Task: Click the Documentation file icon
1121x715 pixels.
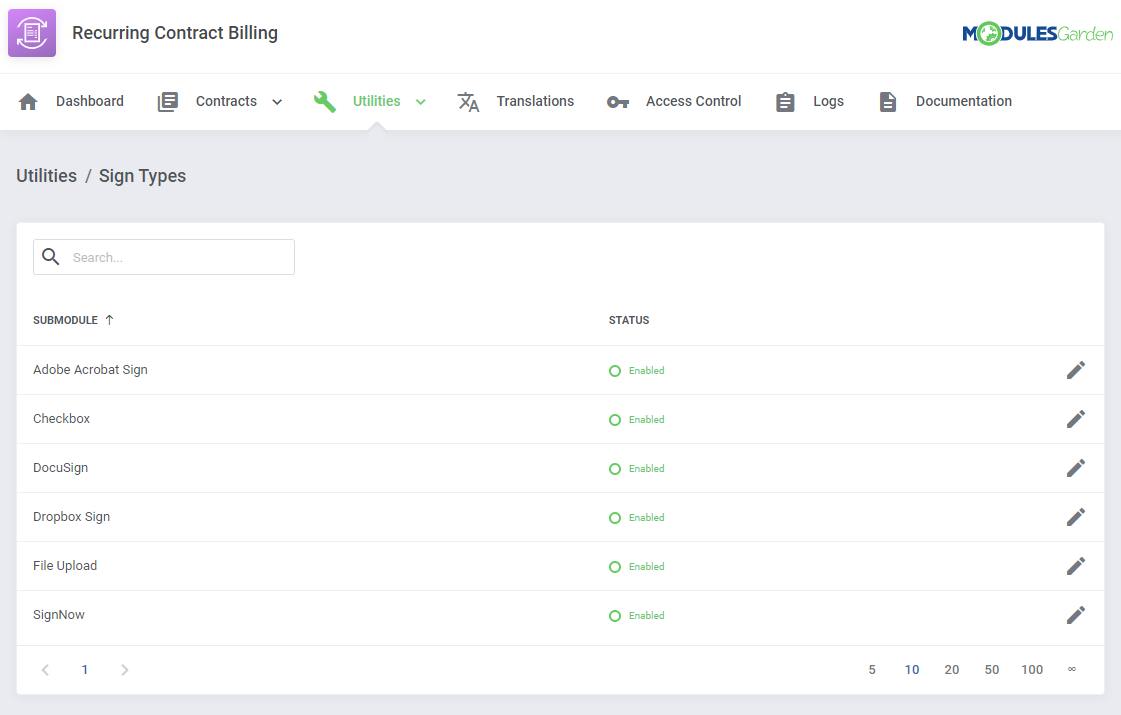Action: click(x=887, y=102)
